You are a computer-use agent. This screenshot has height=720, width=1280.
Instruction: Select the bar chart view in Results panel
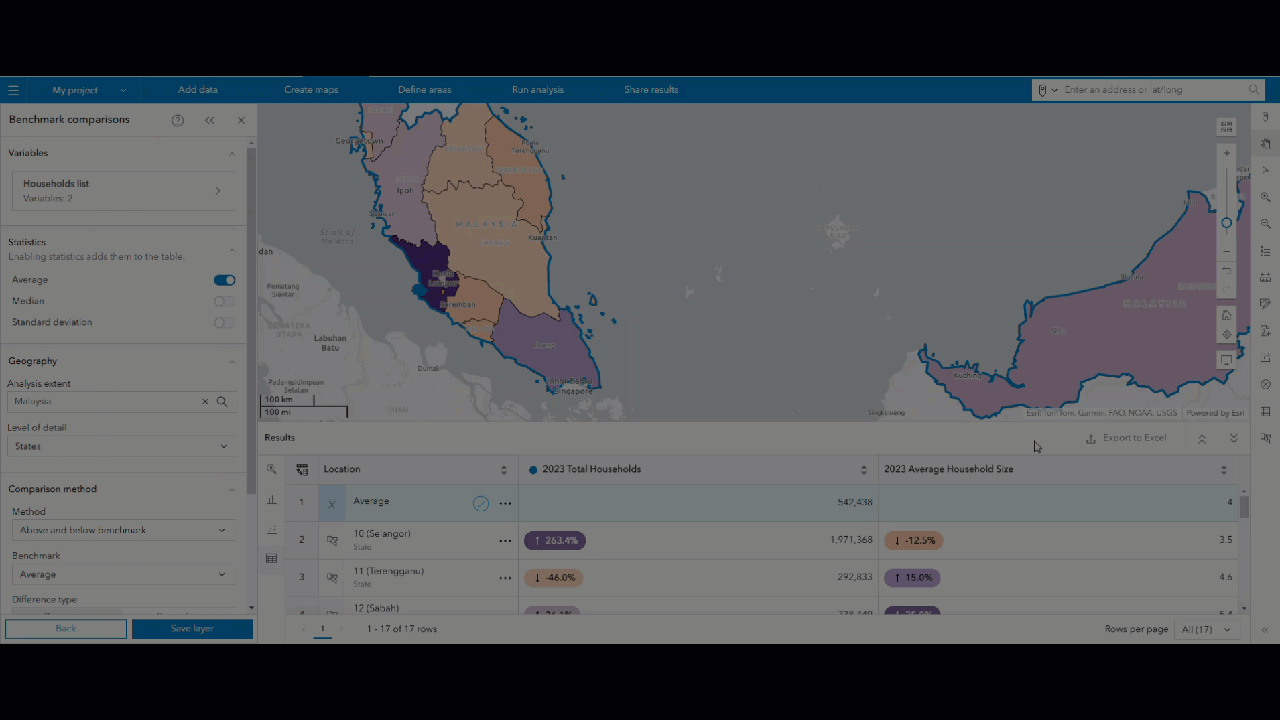pyautogui.click(x=270, y=499)
